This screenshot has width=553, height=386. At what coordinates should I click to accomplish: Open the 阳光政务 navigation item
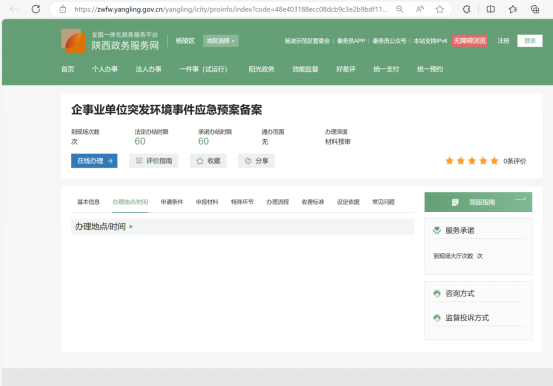tap(261, 69)
